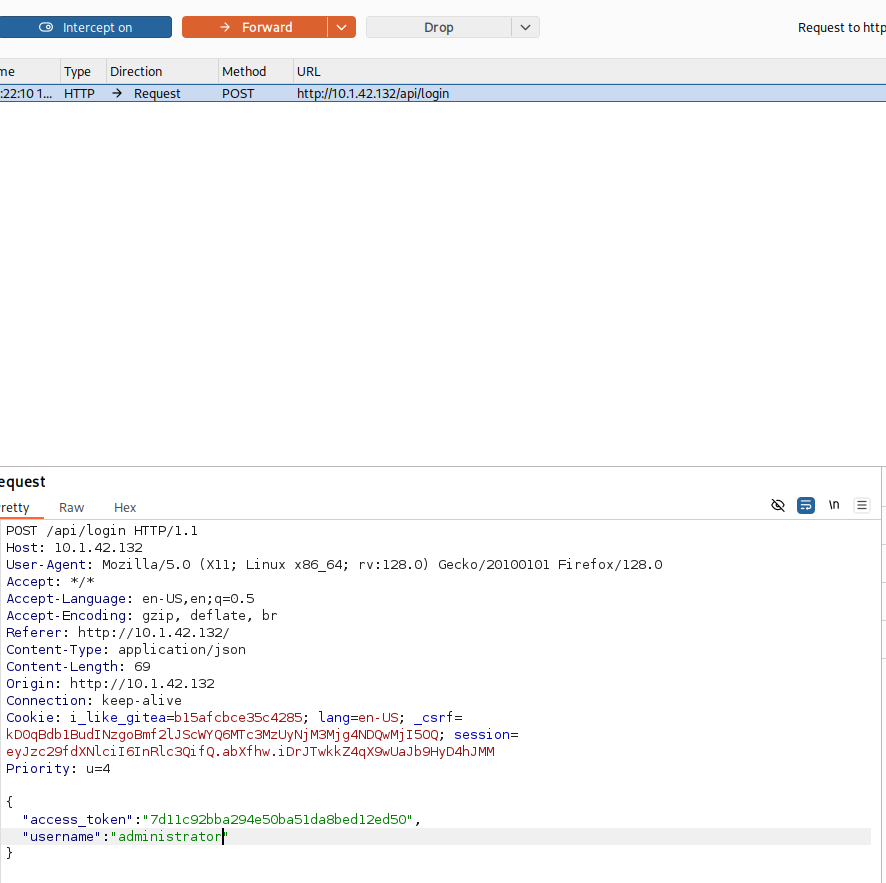Toggle the Intercept on switch
Image resolution: width=886 pixels, height=883 pixels.
coord(85,27)
